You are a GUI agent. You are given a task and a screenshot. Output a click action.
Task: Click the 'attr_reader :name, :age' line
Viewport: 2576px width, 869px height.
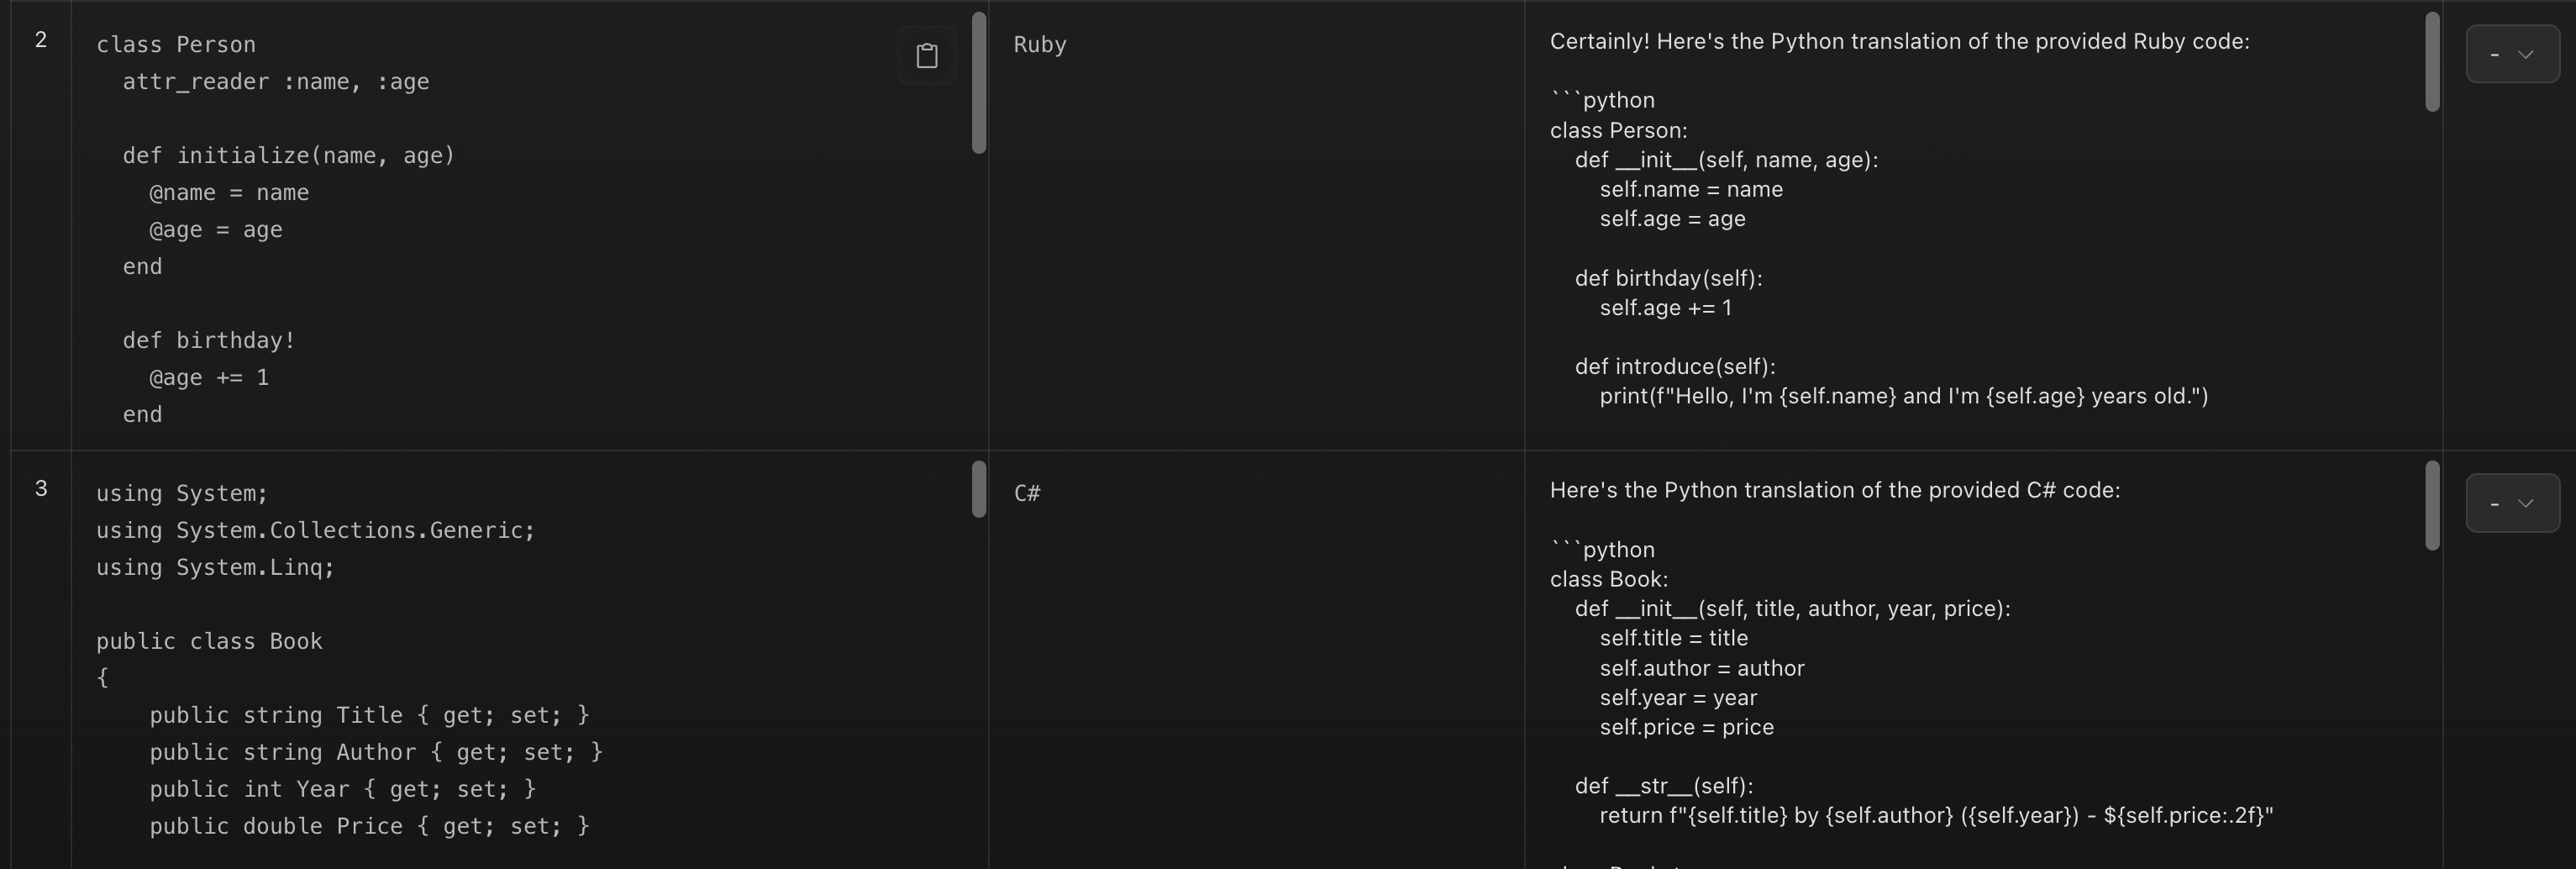pyautogui.click(x=275, y=82)
